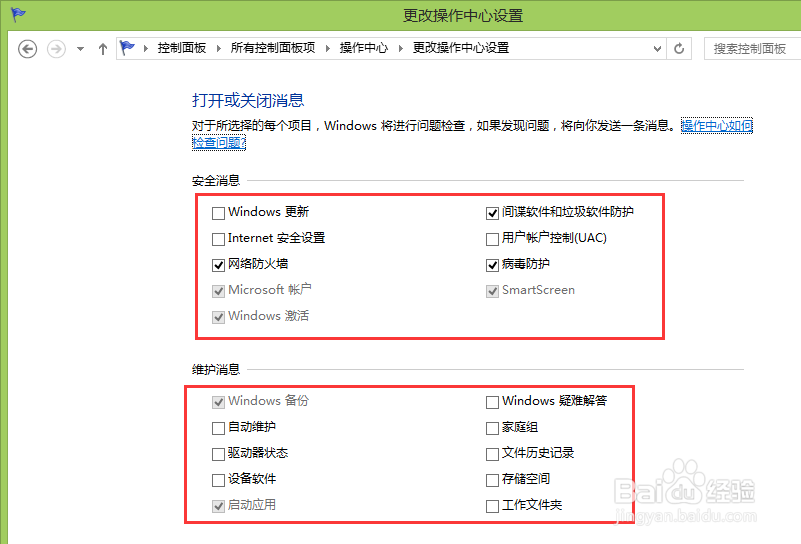Screen dimensions: 801x544
Task: Click the Back navigation arrow
Action: tap(28, 49)
